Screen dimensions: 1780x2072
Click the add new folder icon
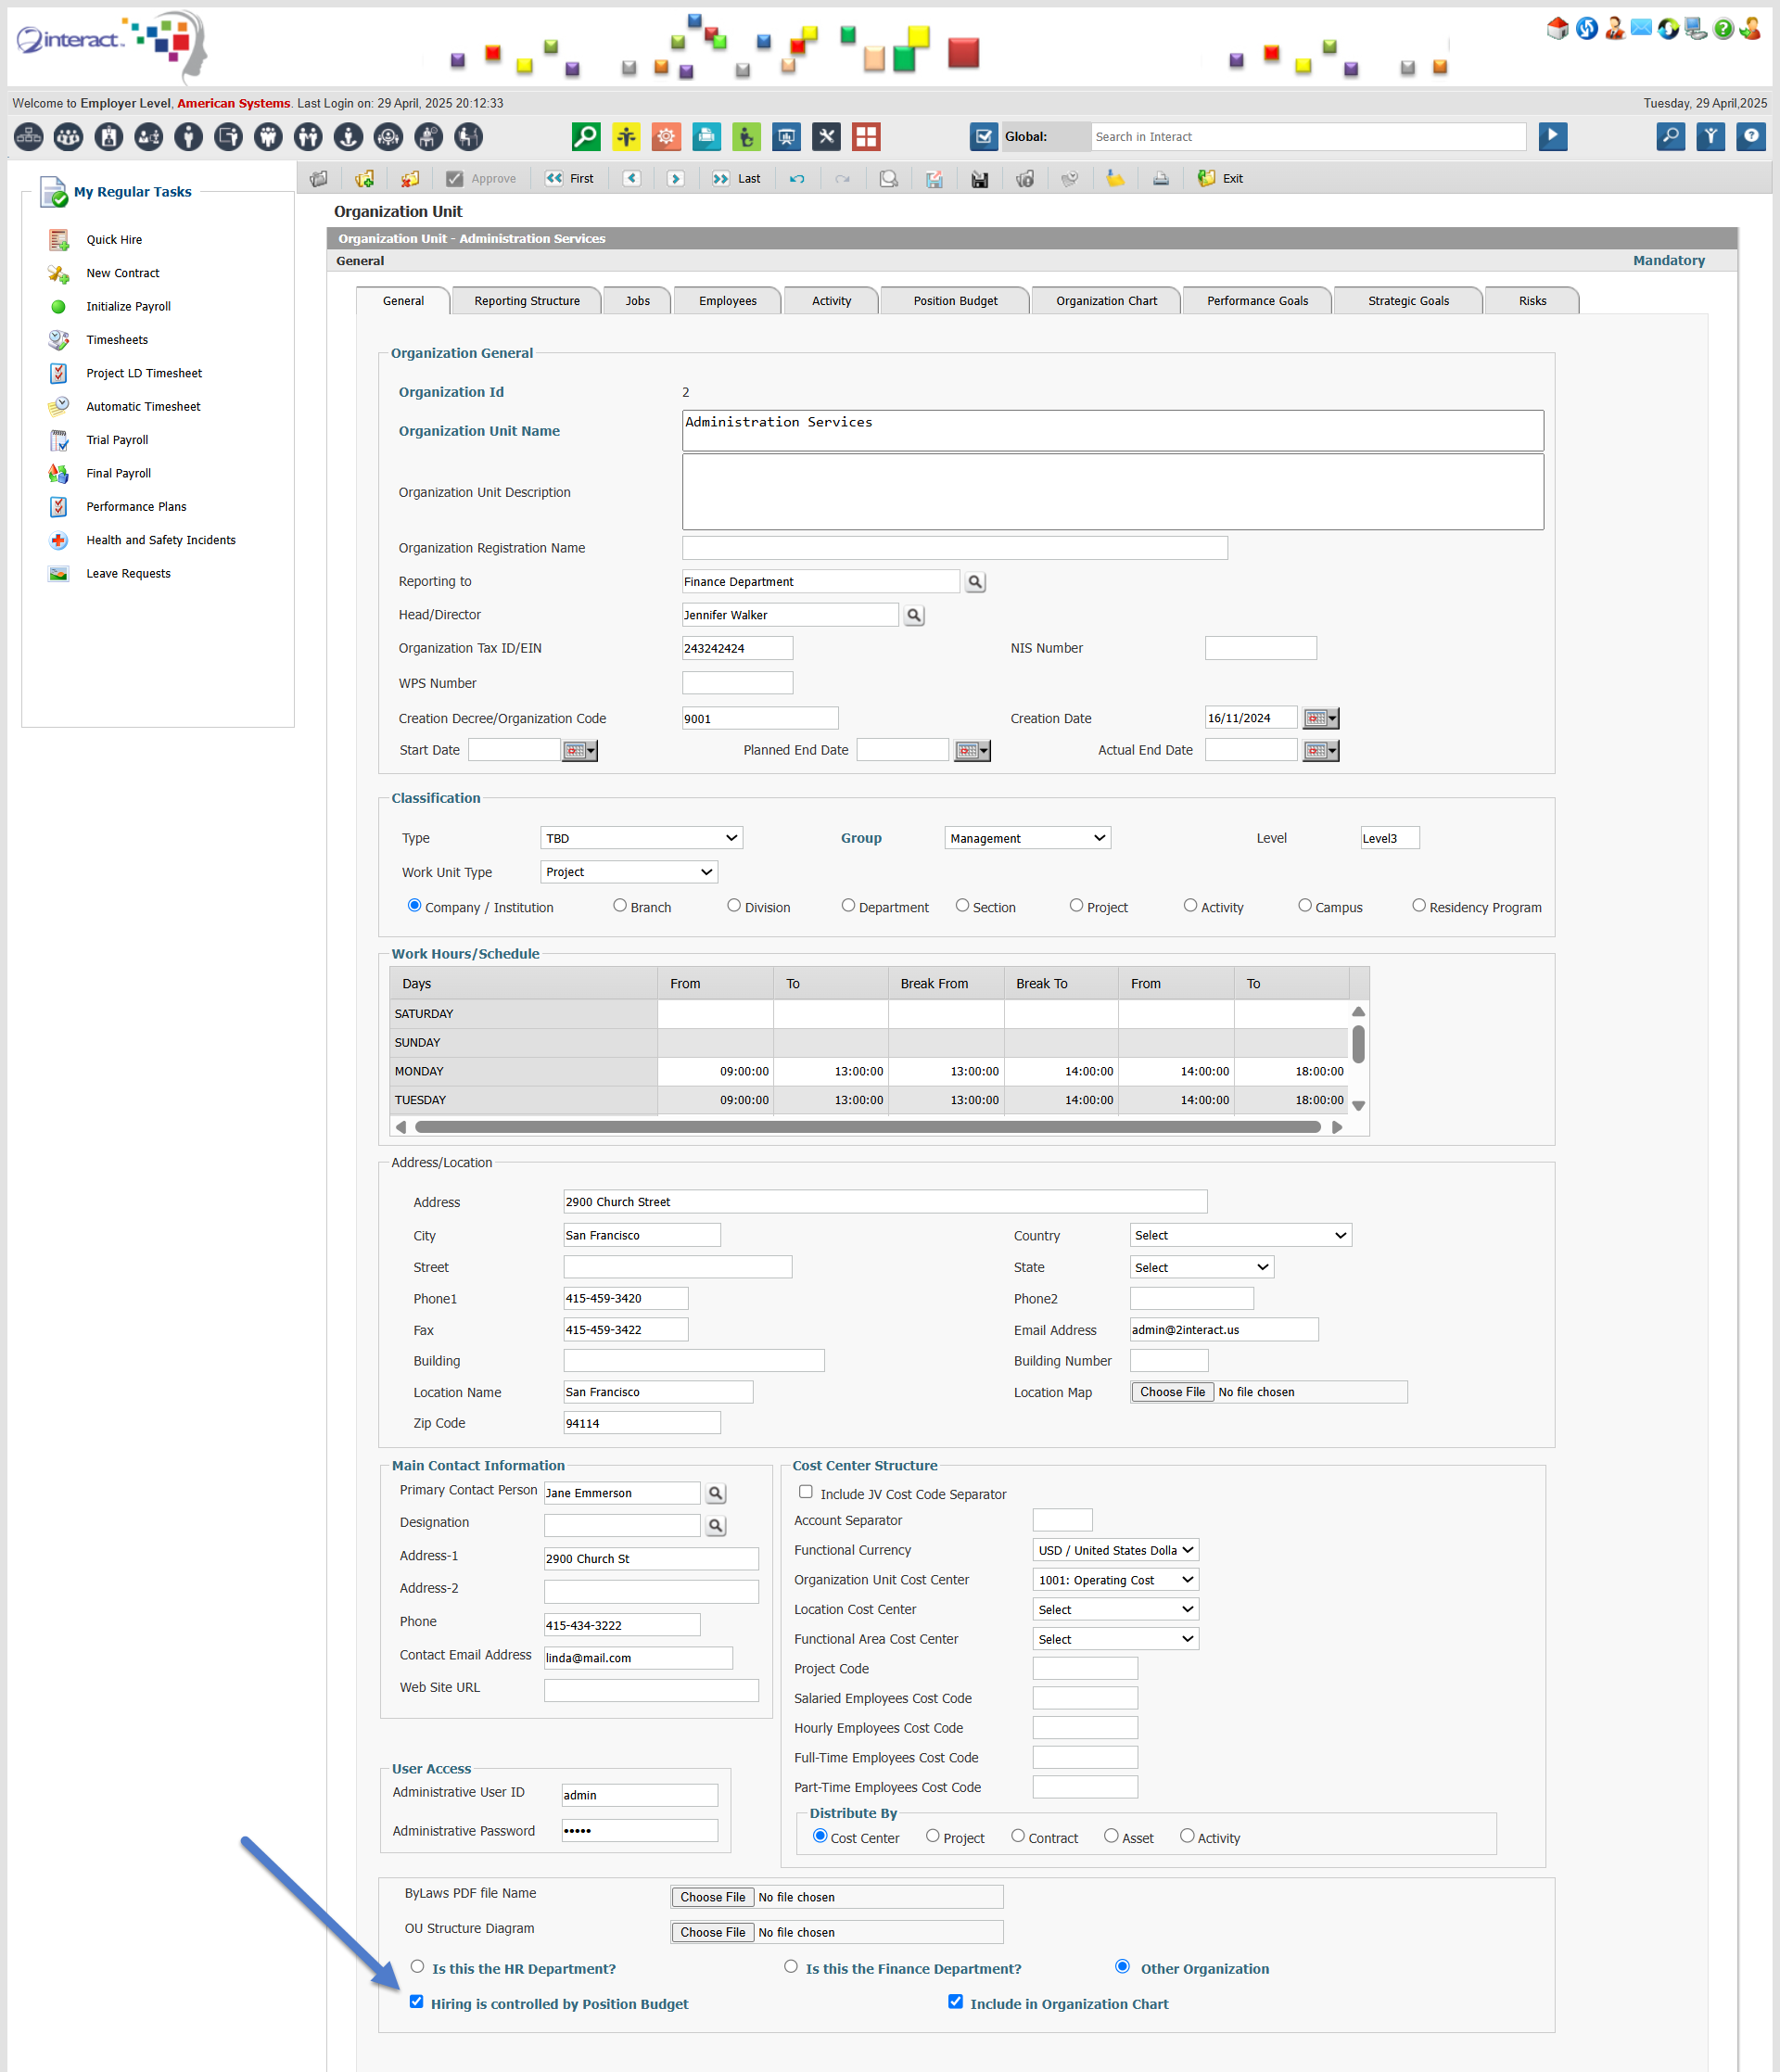[x=364, y=179]
